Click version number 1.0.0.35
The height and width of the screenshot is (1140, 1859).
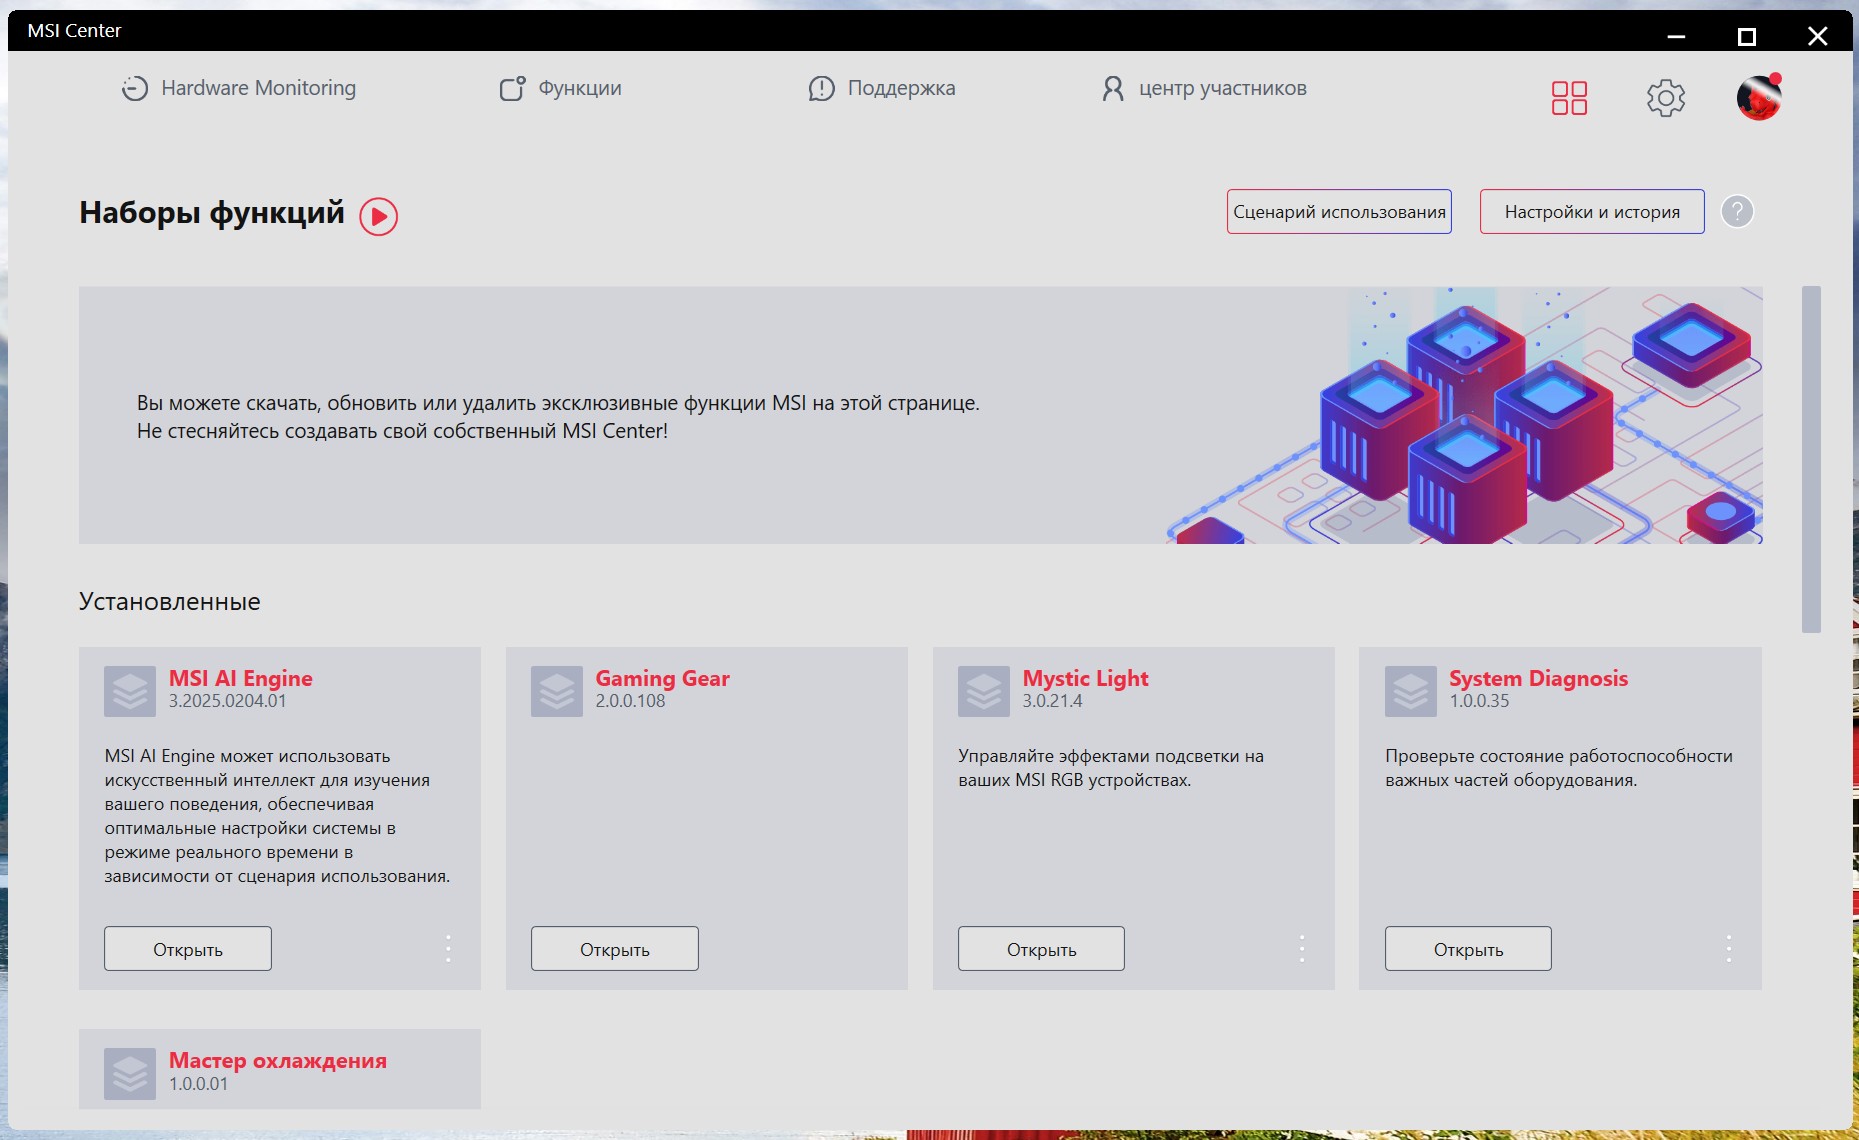pos(1479,701)
